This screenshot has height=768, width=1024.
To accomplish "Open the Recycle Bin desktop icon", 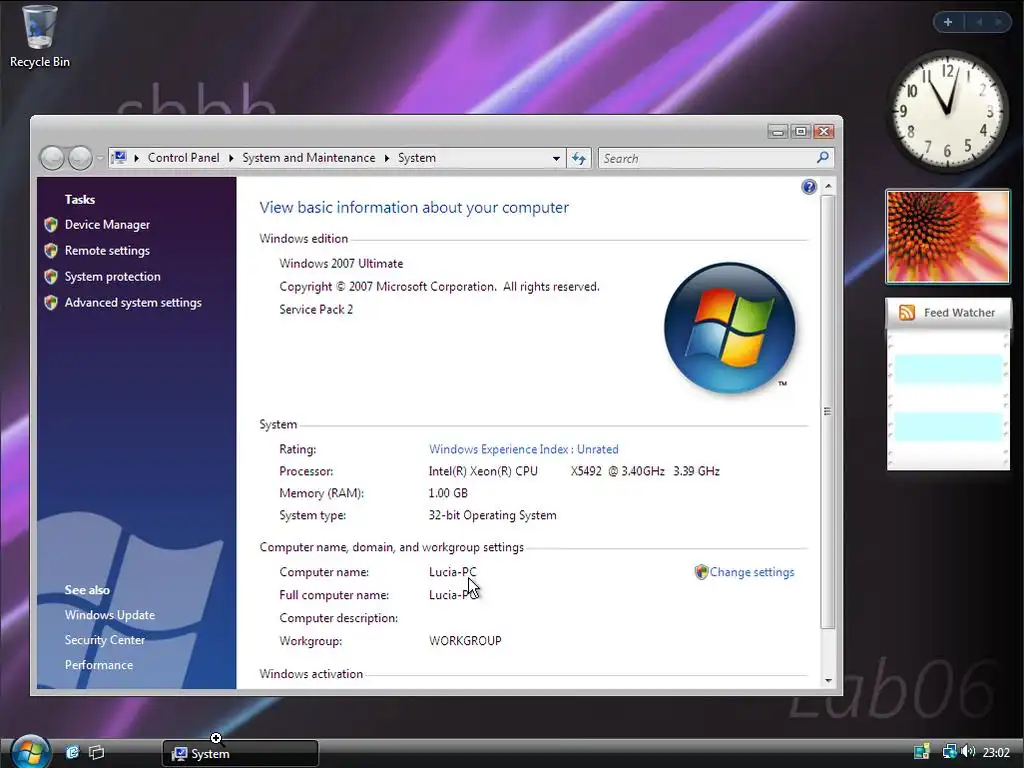I will point(39,36).
